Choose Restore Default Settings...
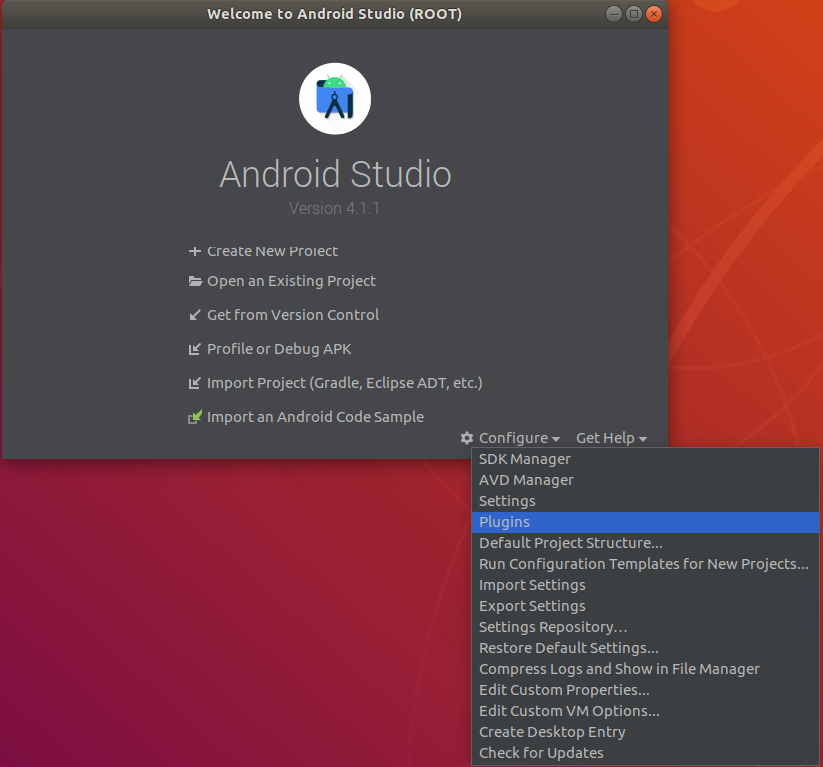 pos(646,648)
